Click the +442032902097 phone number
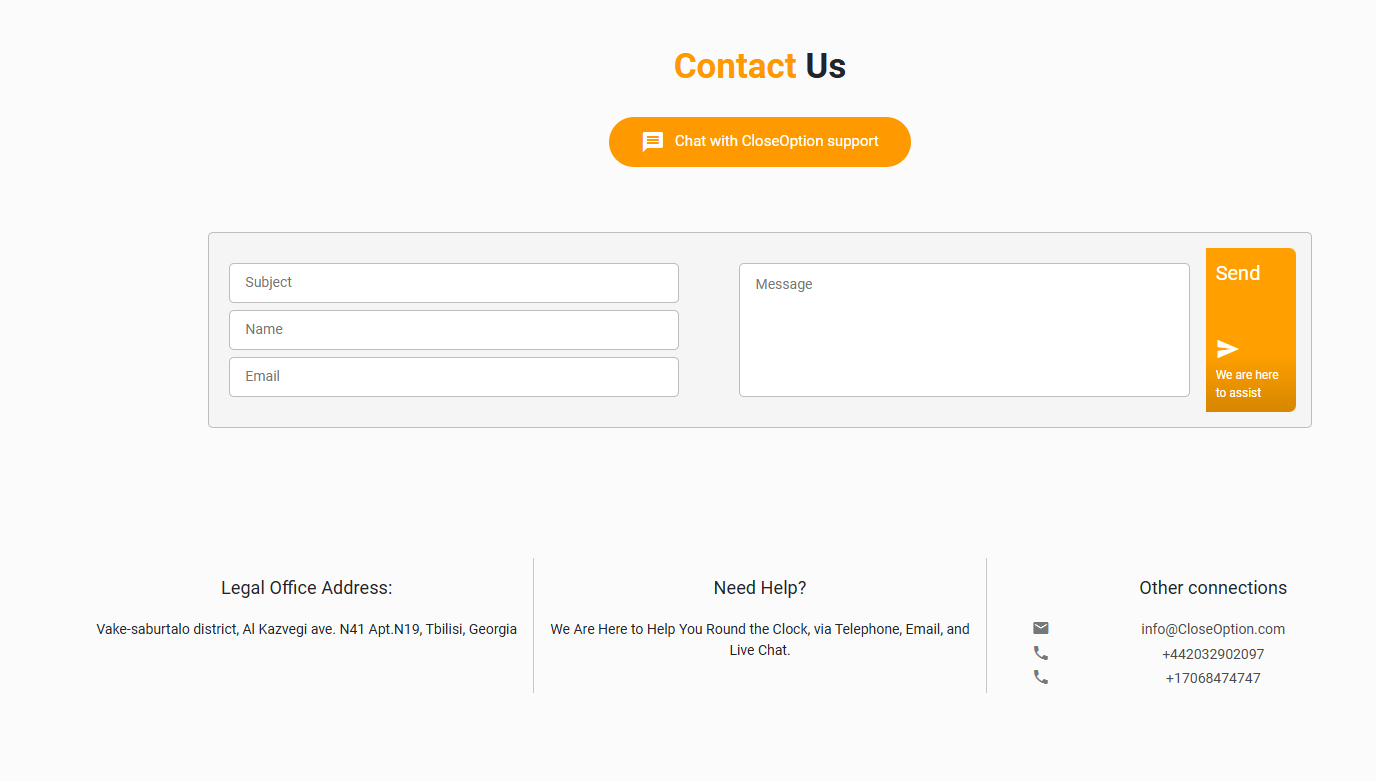Image resolution: width=1376 pixels, height=781 pixels. 1212,654
